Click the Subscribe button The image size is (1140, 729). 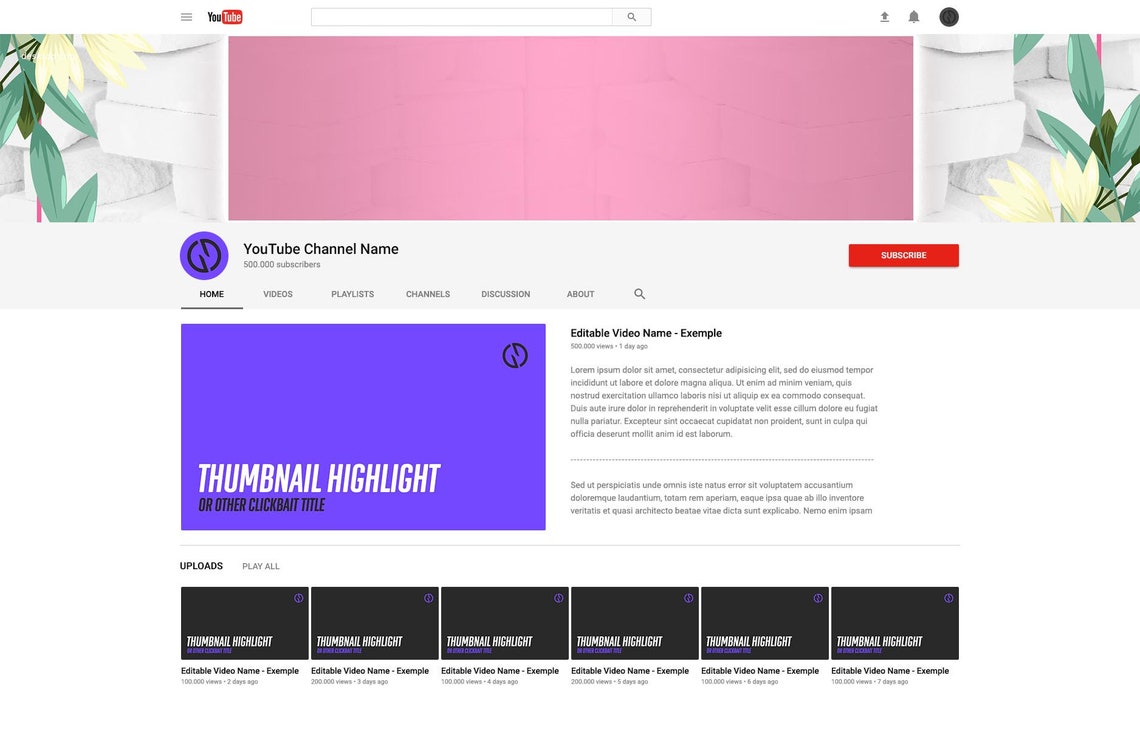(x=903, y=254)
